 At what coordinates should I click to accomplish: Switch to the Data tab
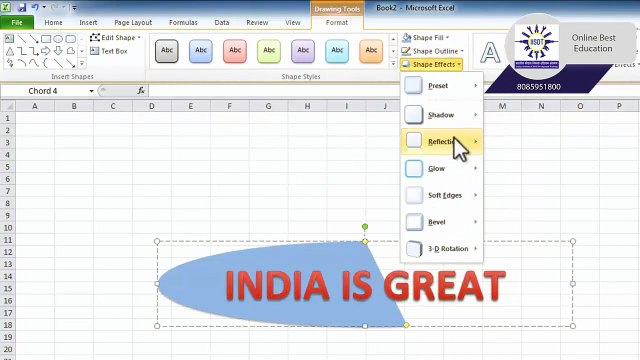point(222,22)
